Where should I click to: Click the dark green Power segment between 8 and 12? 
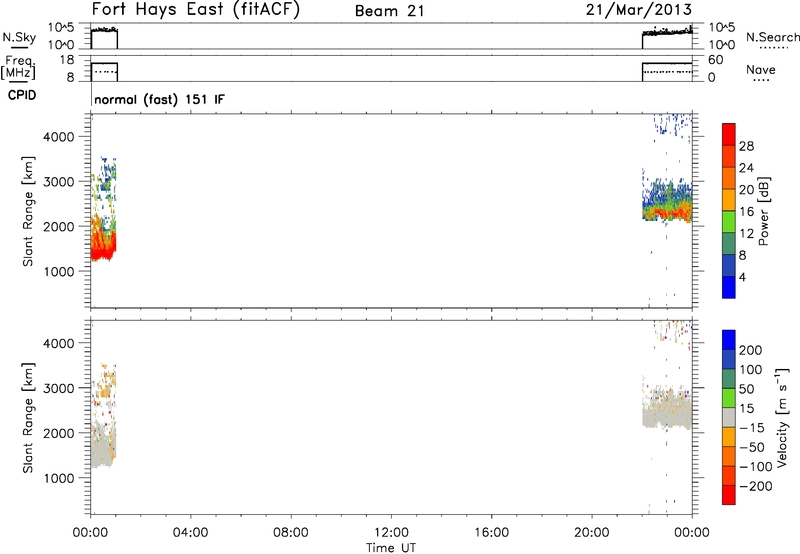tap(729, 244)
